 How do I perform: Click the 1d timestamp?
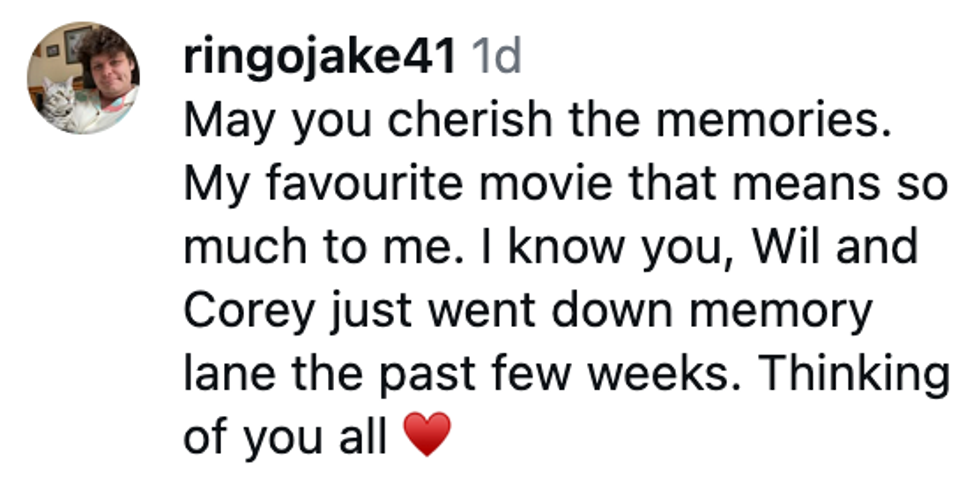496,59
